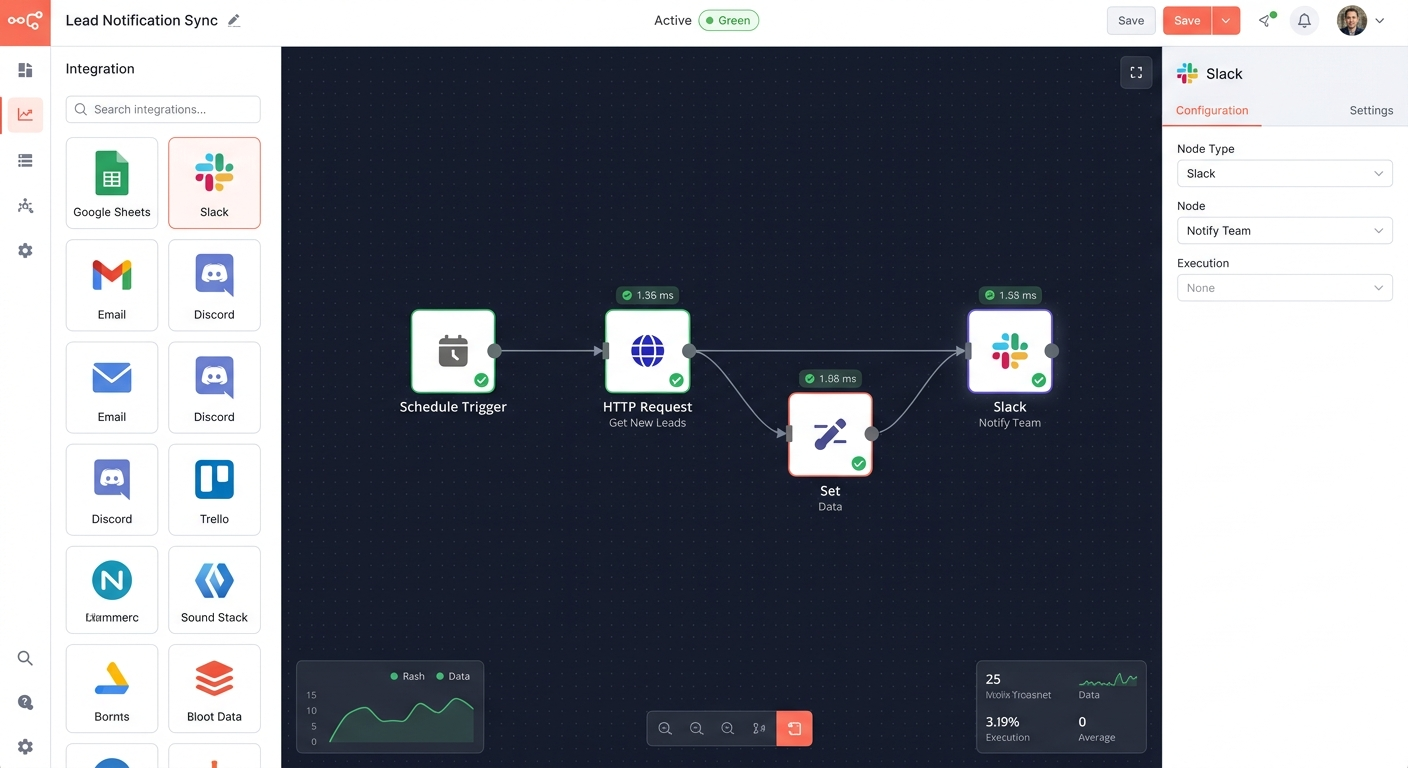Click the announcements megaphone icon in the header
The image size is (1408, 768).
point(1266,20)
